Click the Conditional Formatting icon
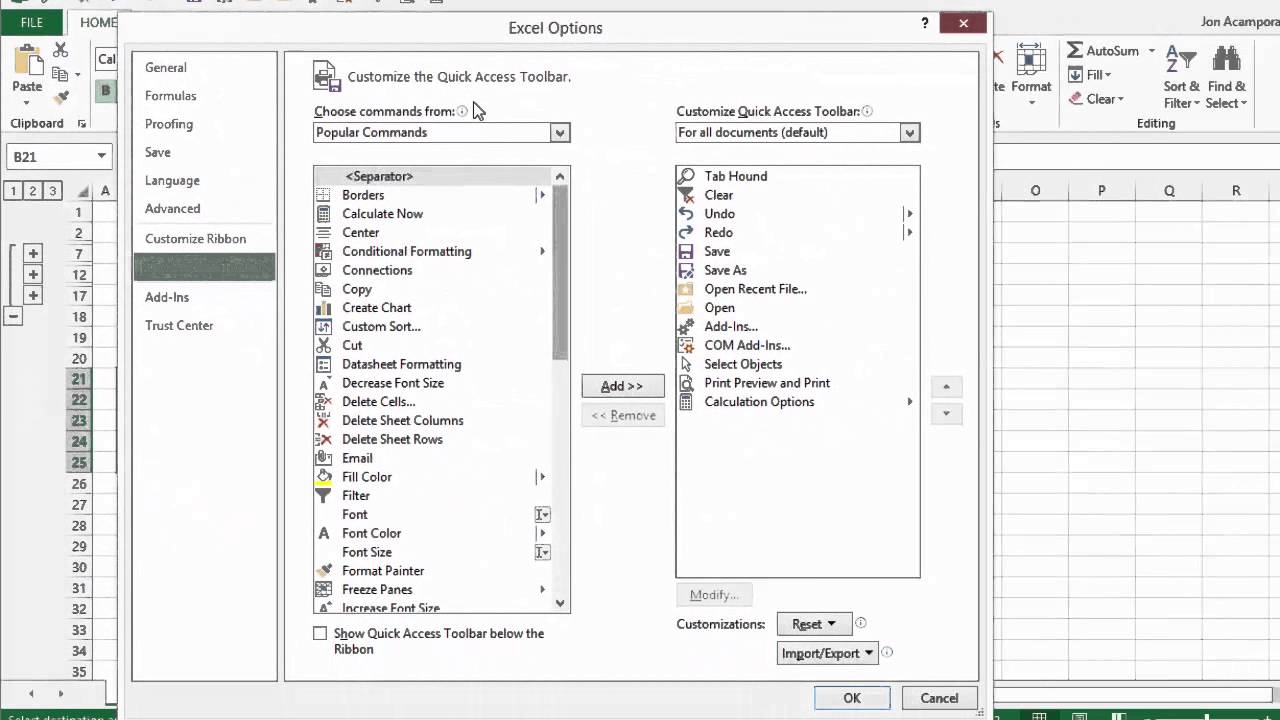The height and width of the screenshot is (720, 1280). click(323, 251)
